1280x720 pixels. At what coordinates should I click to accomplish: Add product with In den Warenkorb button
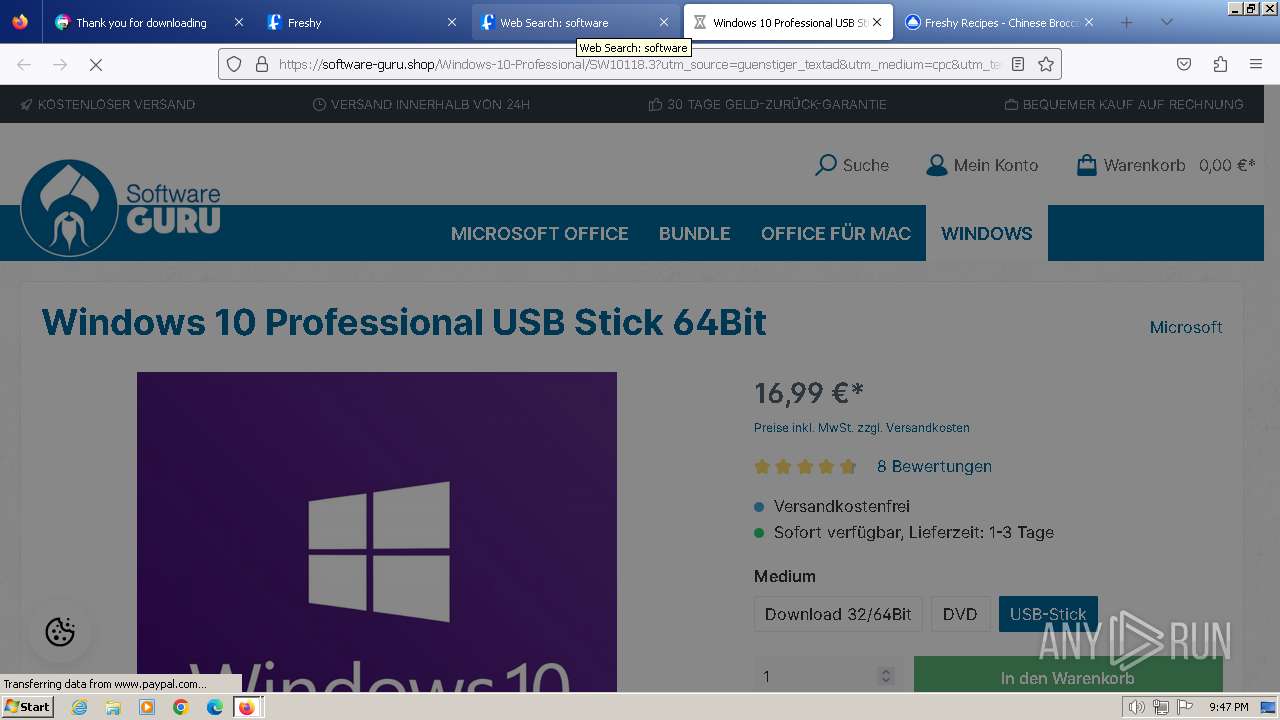(x=1068, y=675)
